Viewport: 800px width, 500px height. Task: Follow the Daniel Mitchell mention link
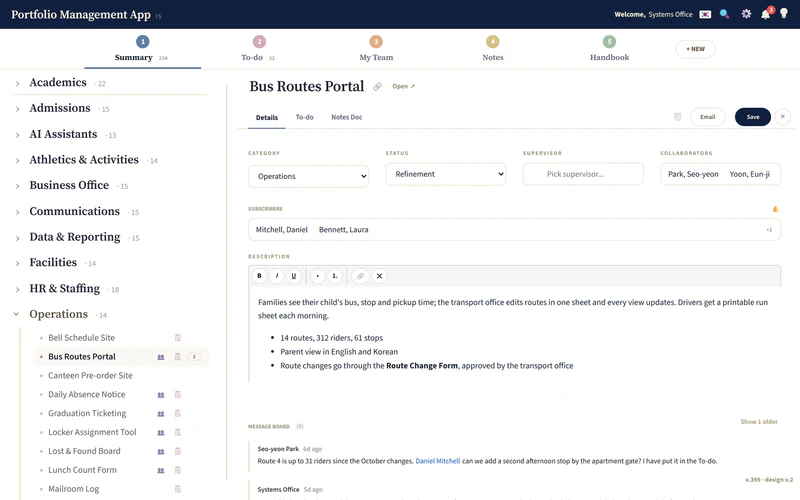[438, 461]
